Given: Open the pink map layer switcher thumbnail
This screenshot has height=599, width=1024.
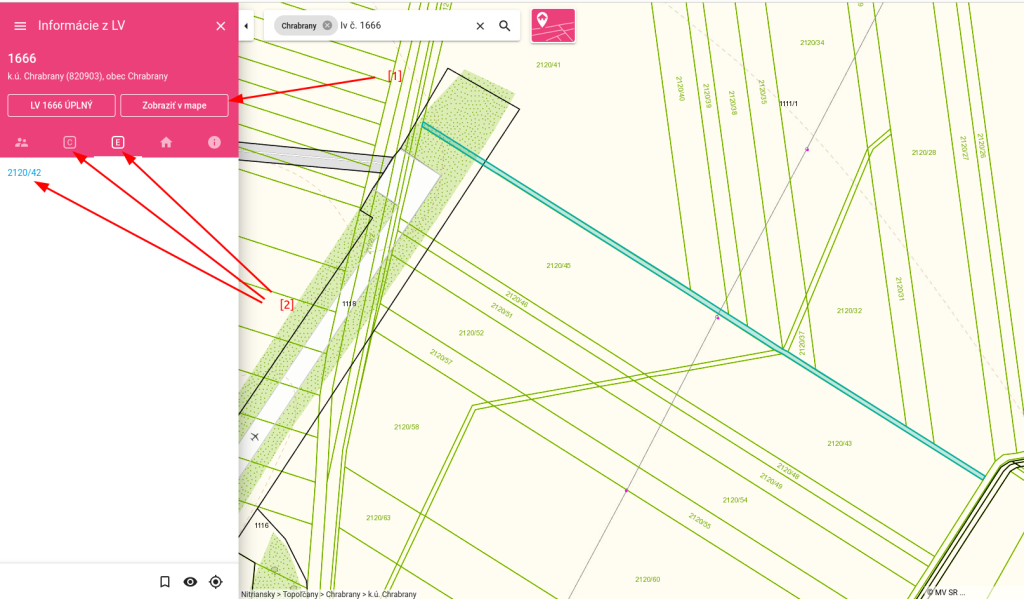Looking at the screenshot, I should click(x=553, y=25).
